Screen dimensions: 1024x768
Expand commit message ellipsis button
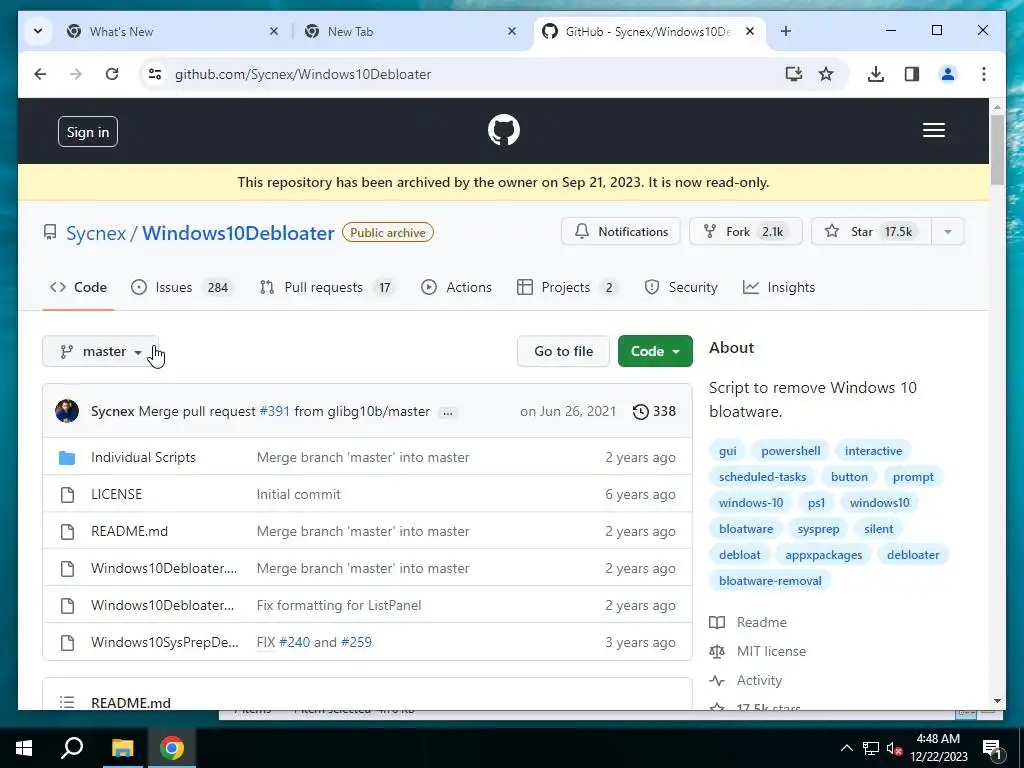pos(447,412)
